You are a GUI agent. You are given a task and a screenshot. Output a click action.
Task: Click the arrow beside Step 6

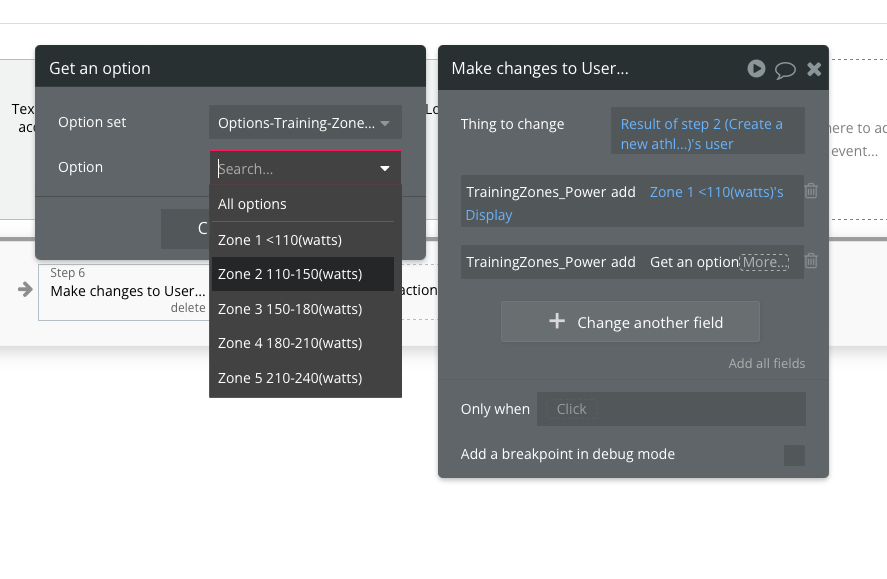[x=25, y=290]
